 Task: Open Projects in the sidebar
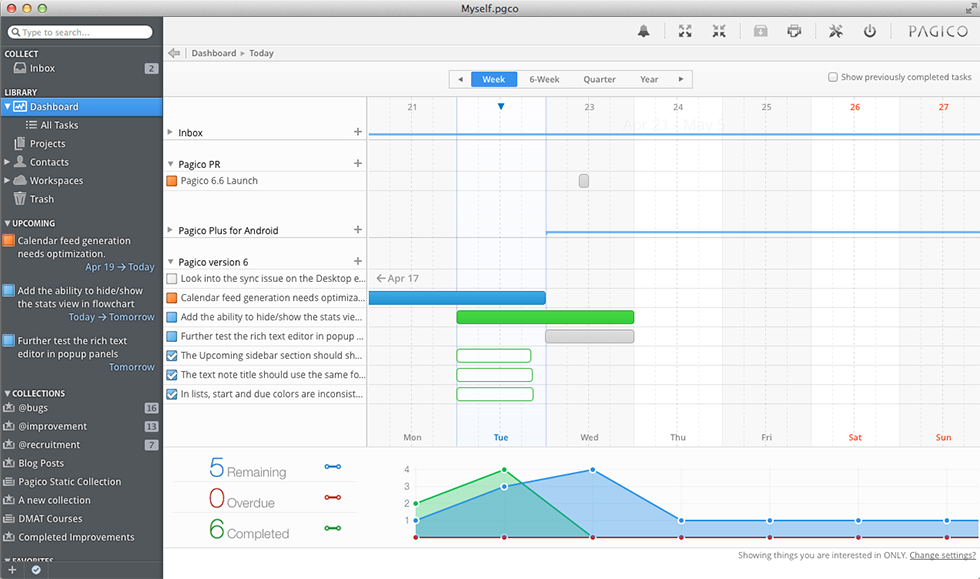[48, 144]
